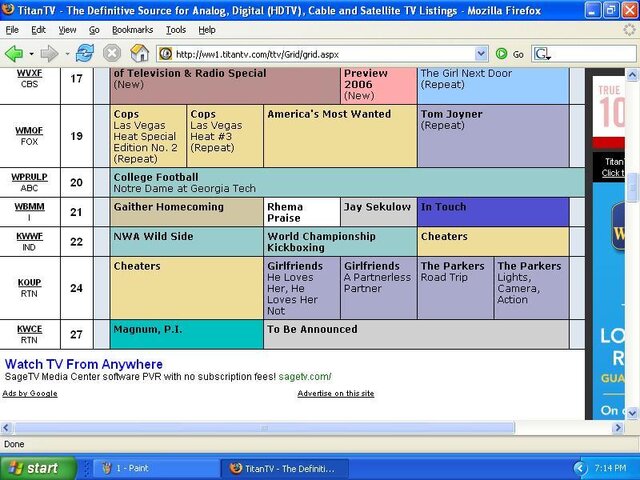Image resolution: width=640 pixels, height=480 pixels.
Task: Click the green Go button
Action: point(510,54)
